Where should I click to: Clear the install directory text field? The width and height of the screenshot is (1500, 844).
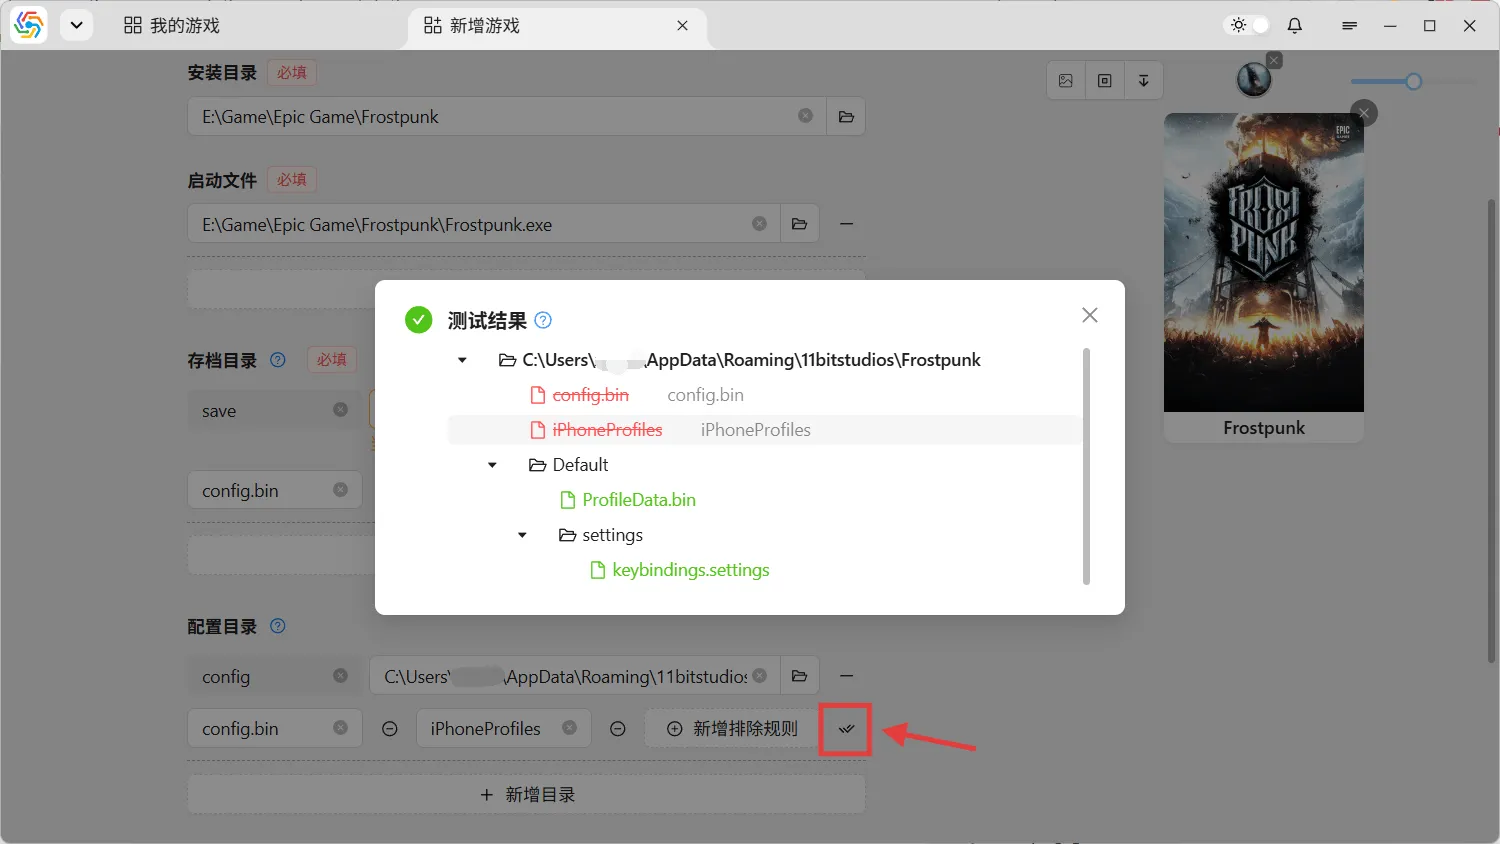[805, 117]
